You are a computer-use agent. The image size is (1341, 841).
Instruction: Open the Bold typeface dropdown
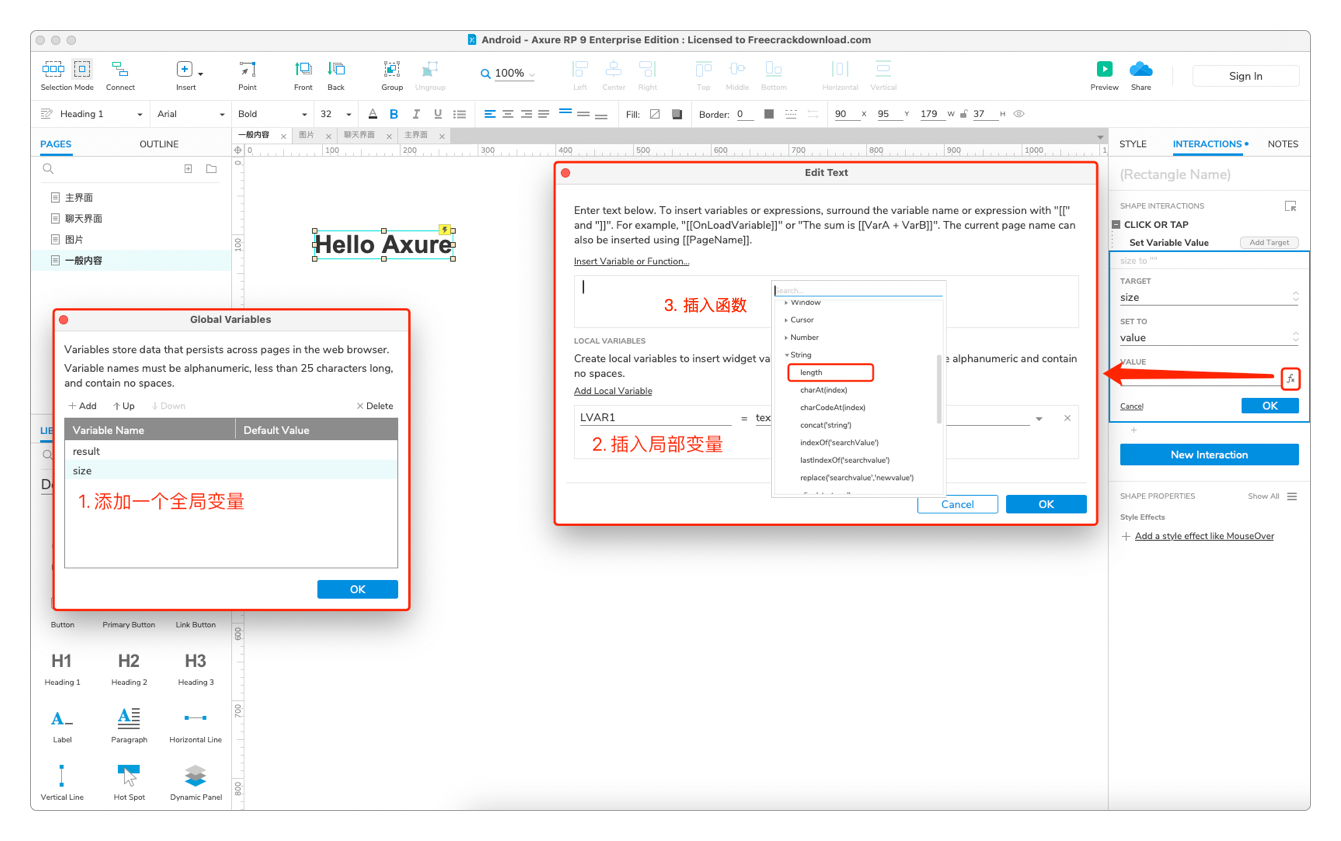click(x=304, y=115)
